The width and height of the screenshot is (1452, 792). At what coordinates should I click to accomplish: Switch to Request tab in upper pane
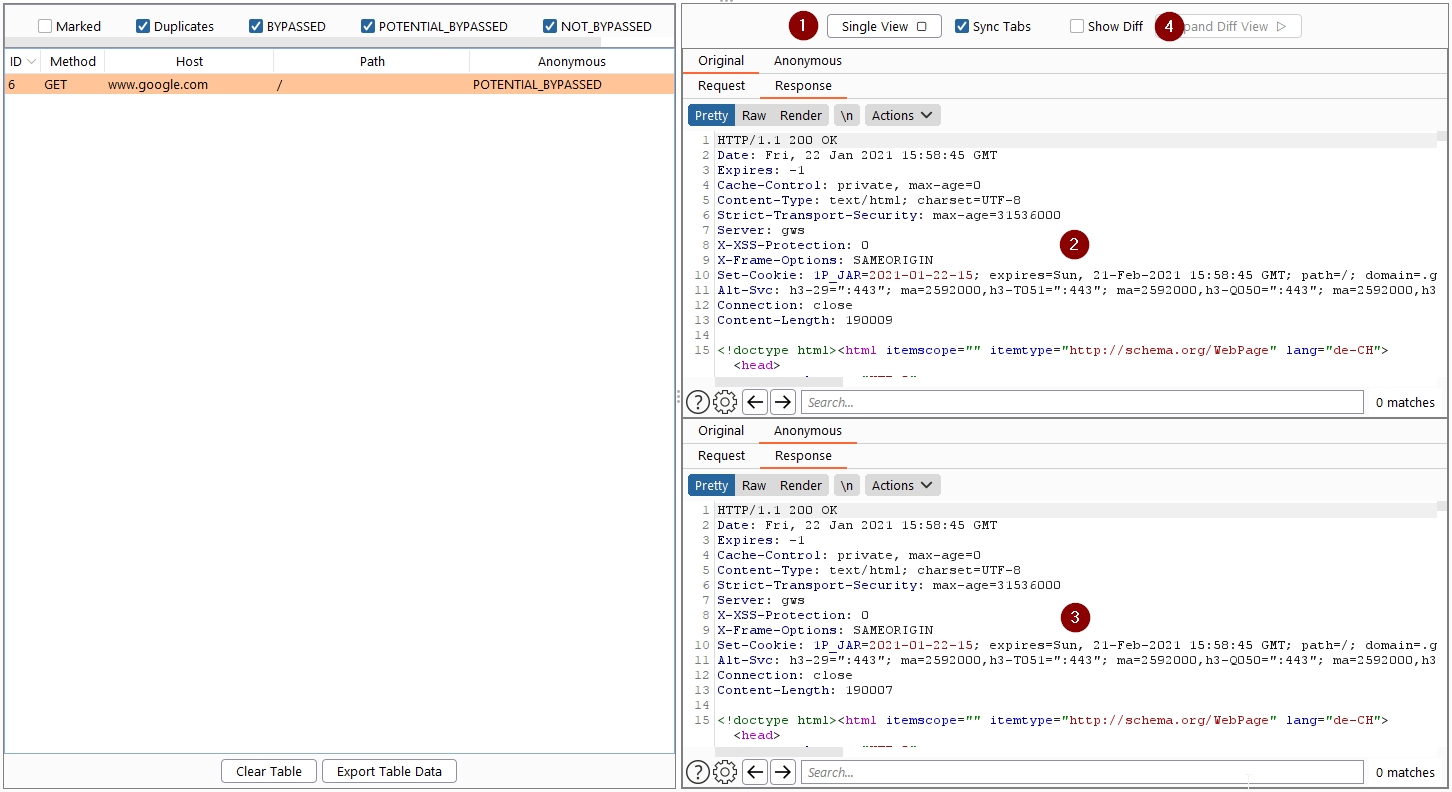[722, 86]
